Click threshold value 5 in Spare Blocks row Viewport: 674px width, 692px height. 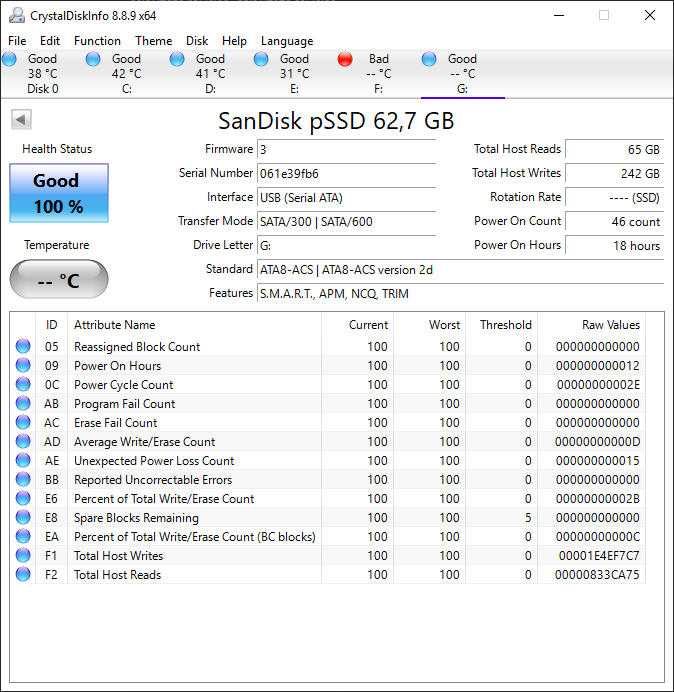coord(528,517)
